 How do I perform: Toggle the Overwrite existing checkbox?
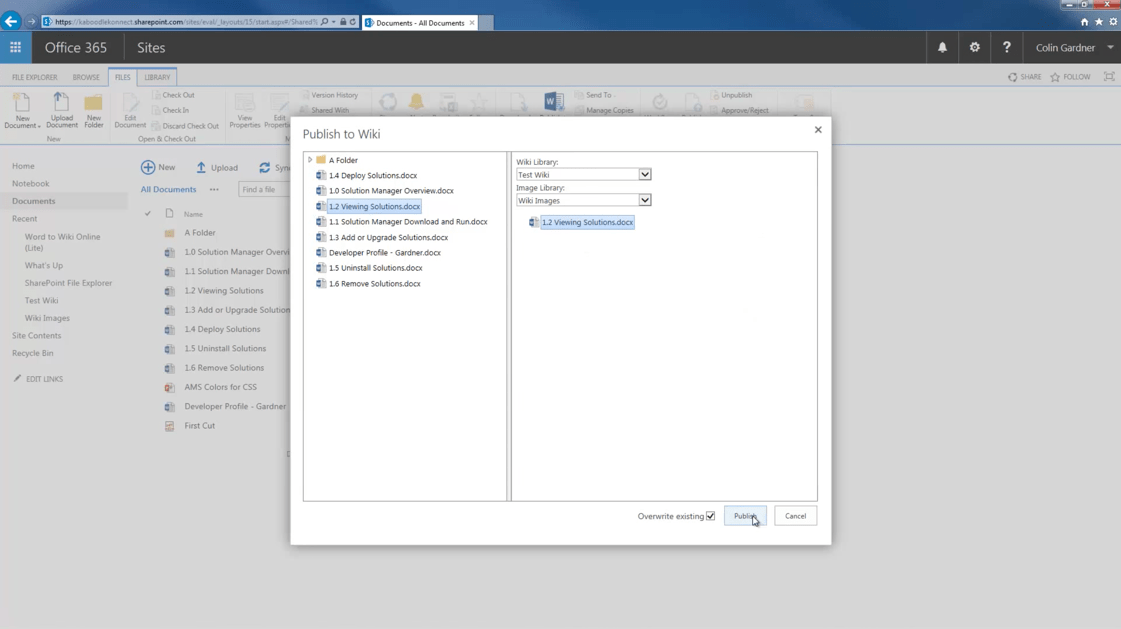(711, 516)
